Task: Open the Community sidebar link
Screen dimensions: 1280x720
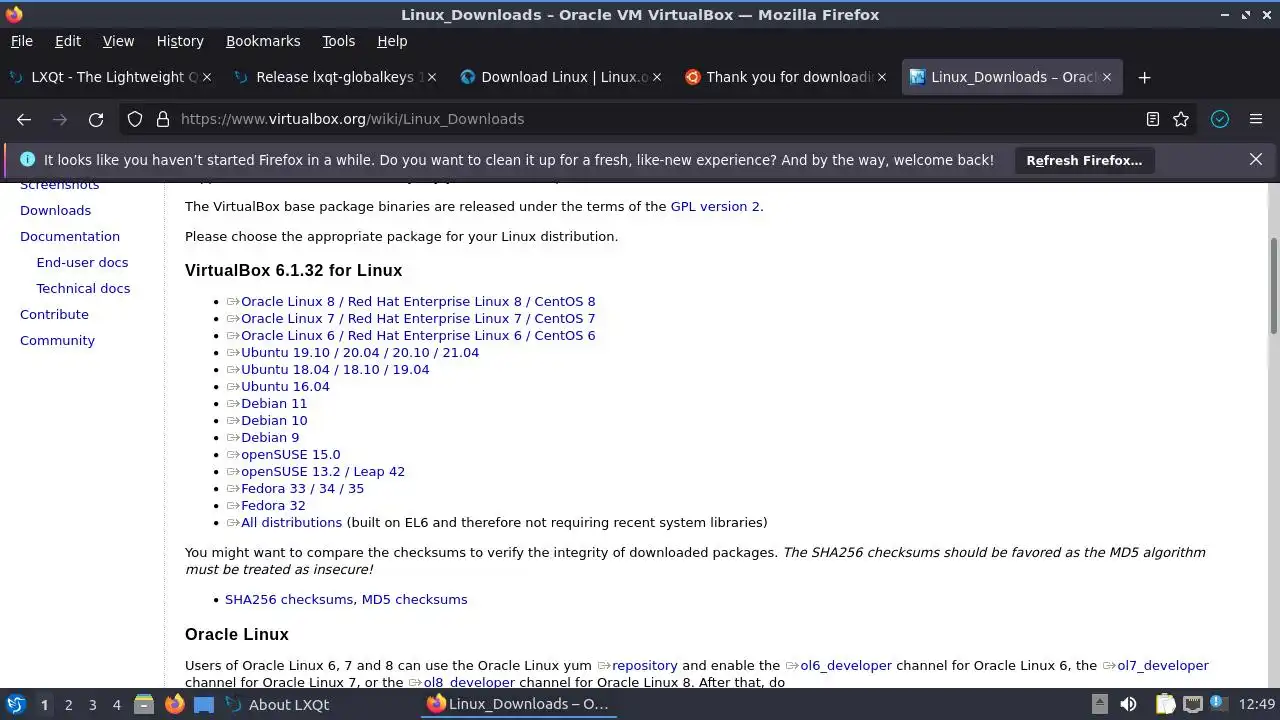Action: (57, 340)
